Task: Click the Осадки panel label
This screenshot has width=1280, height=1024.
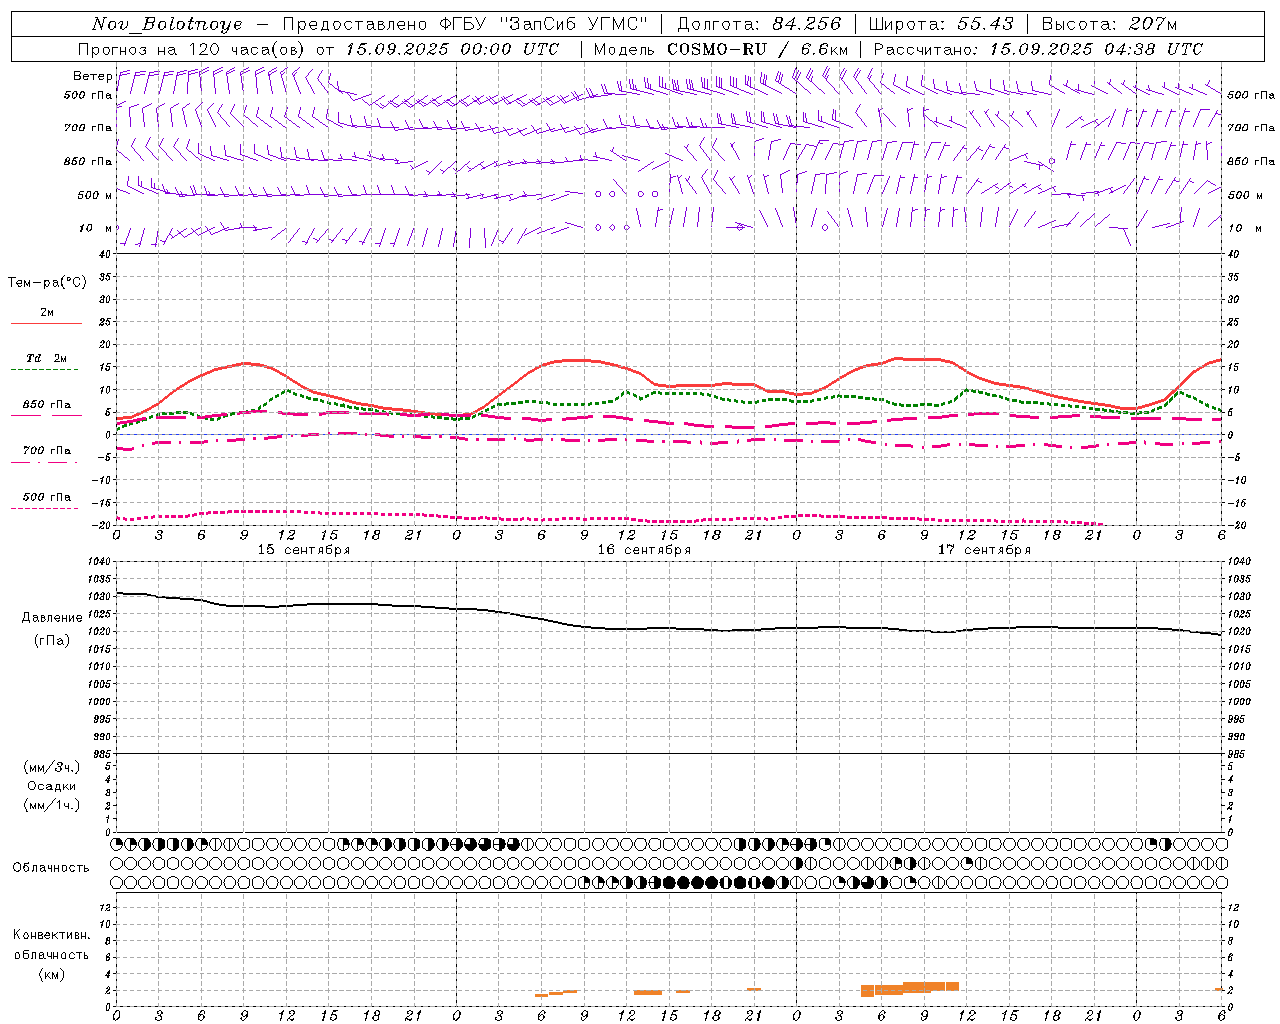Action: [x=52, y=786]
